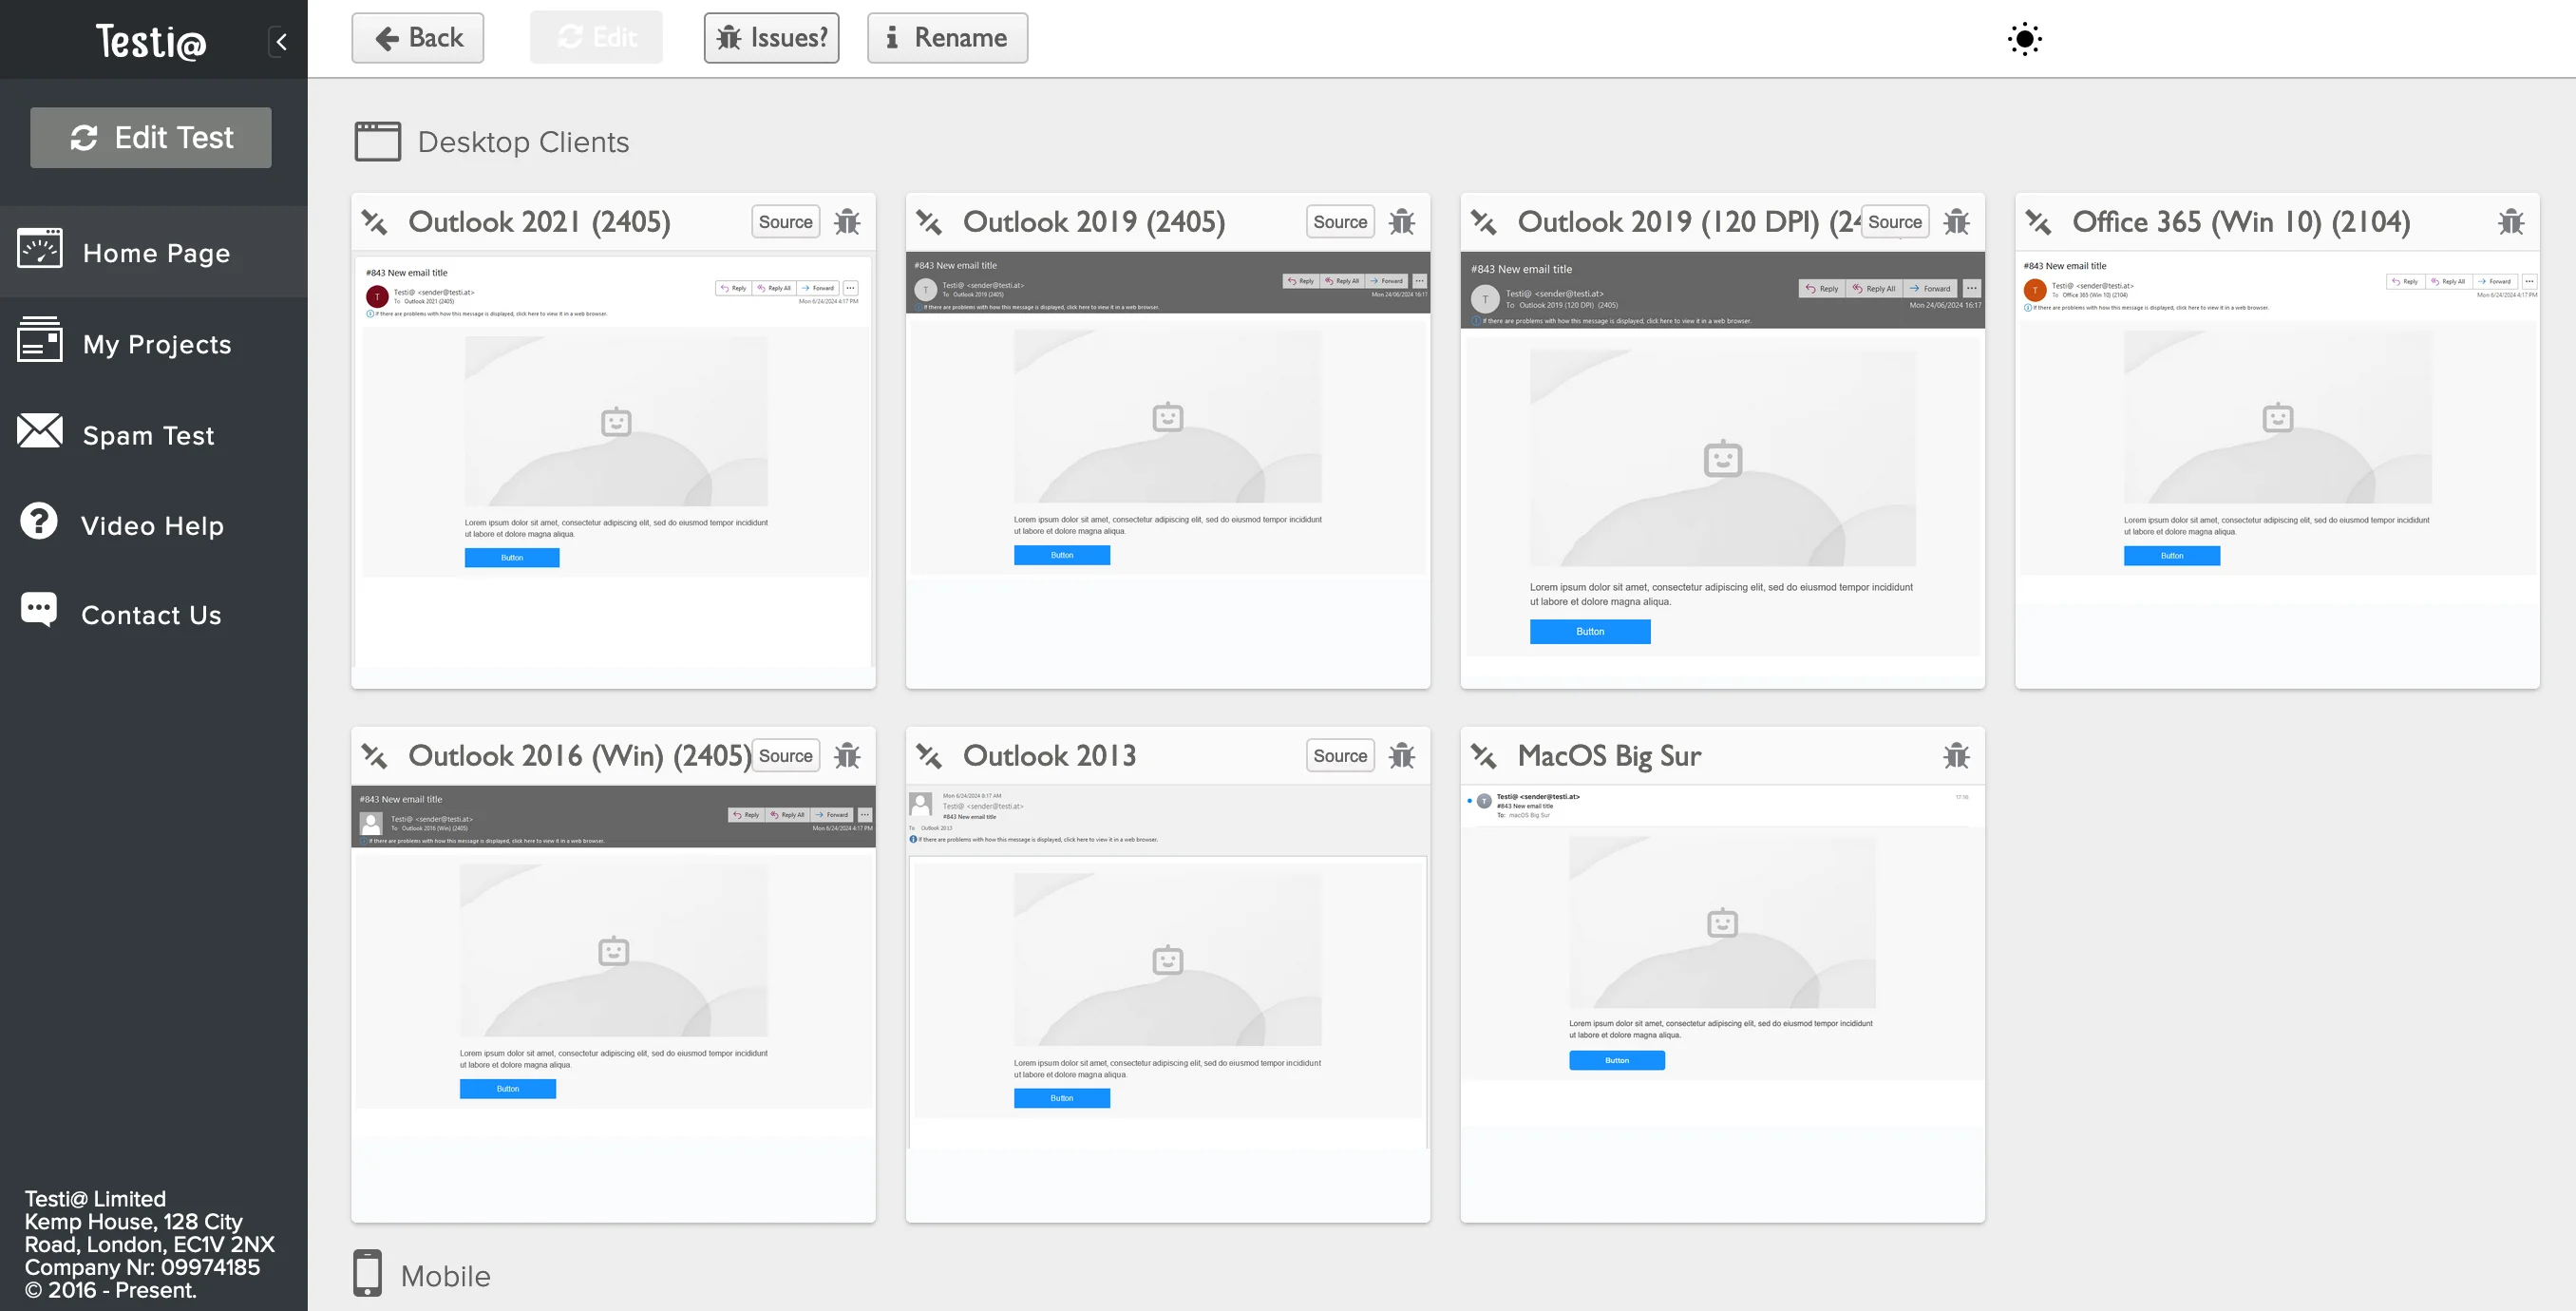Open Source for Outlook 2013
Image resolution: width=2576 pixels, height=1311 pixels.
[1340, 756]
